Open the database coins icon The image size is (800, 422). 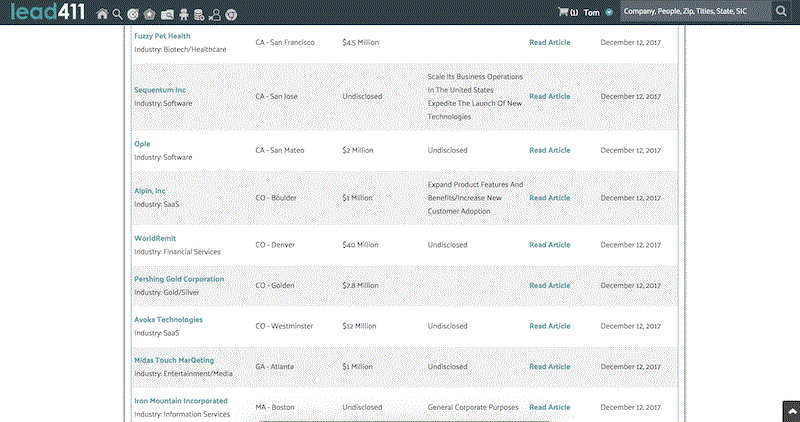(x=198, y=14)
